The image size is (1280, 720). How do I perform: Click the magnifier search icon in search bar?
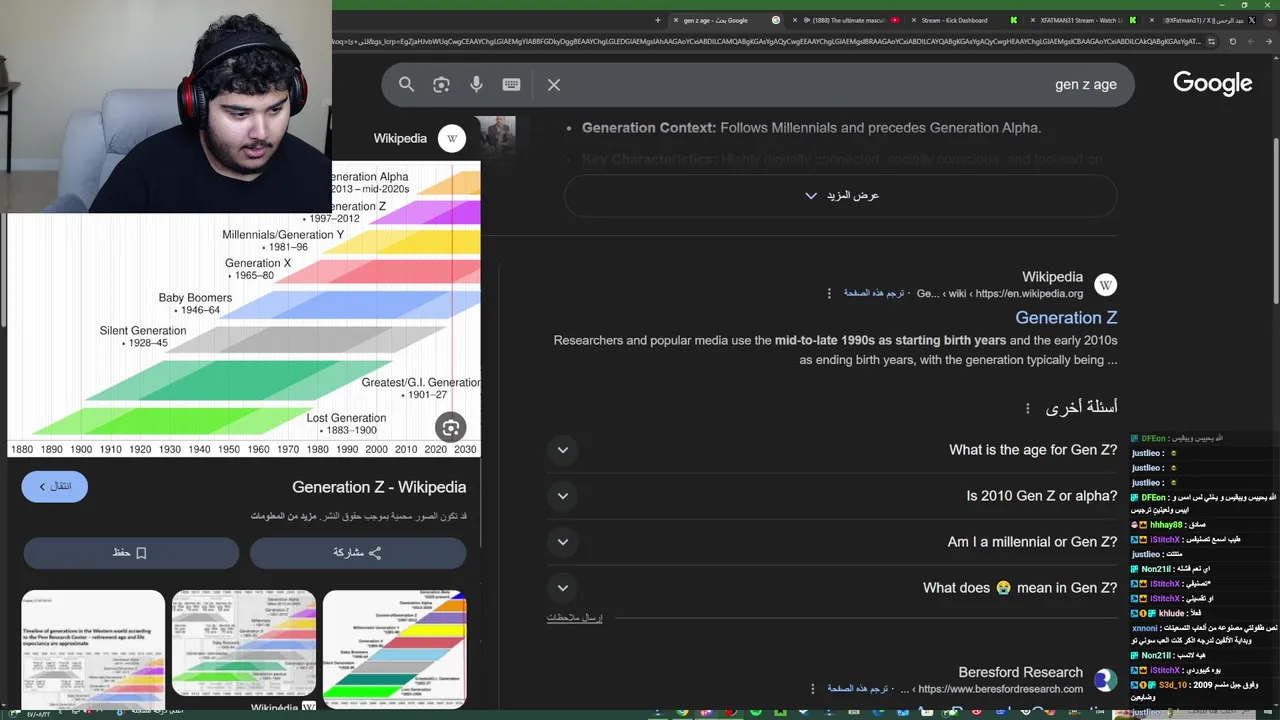406,85
